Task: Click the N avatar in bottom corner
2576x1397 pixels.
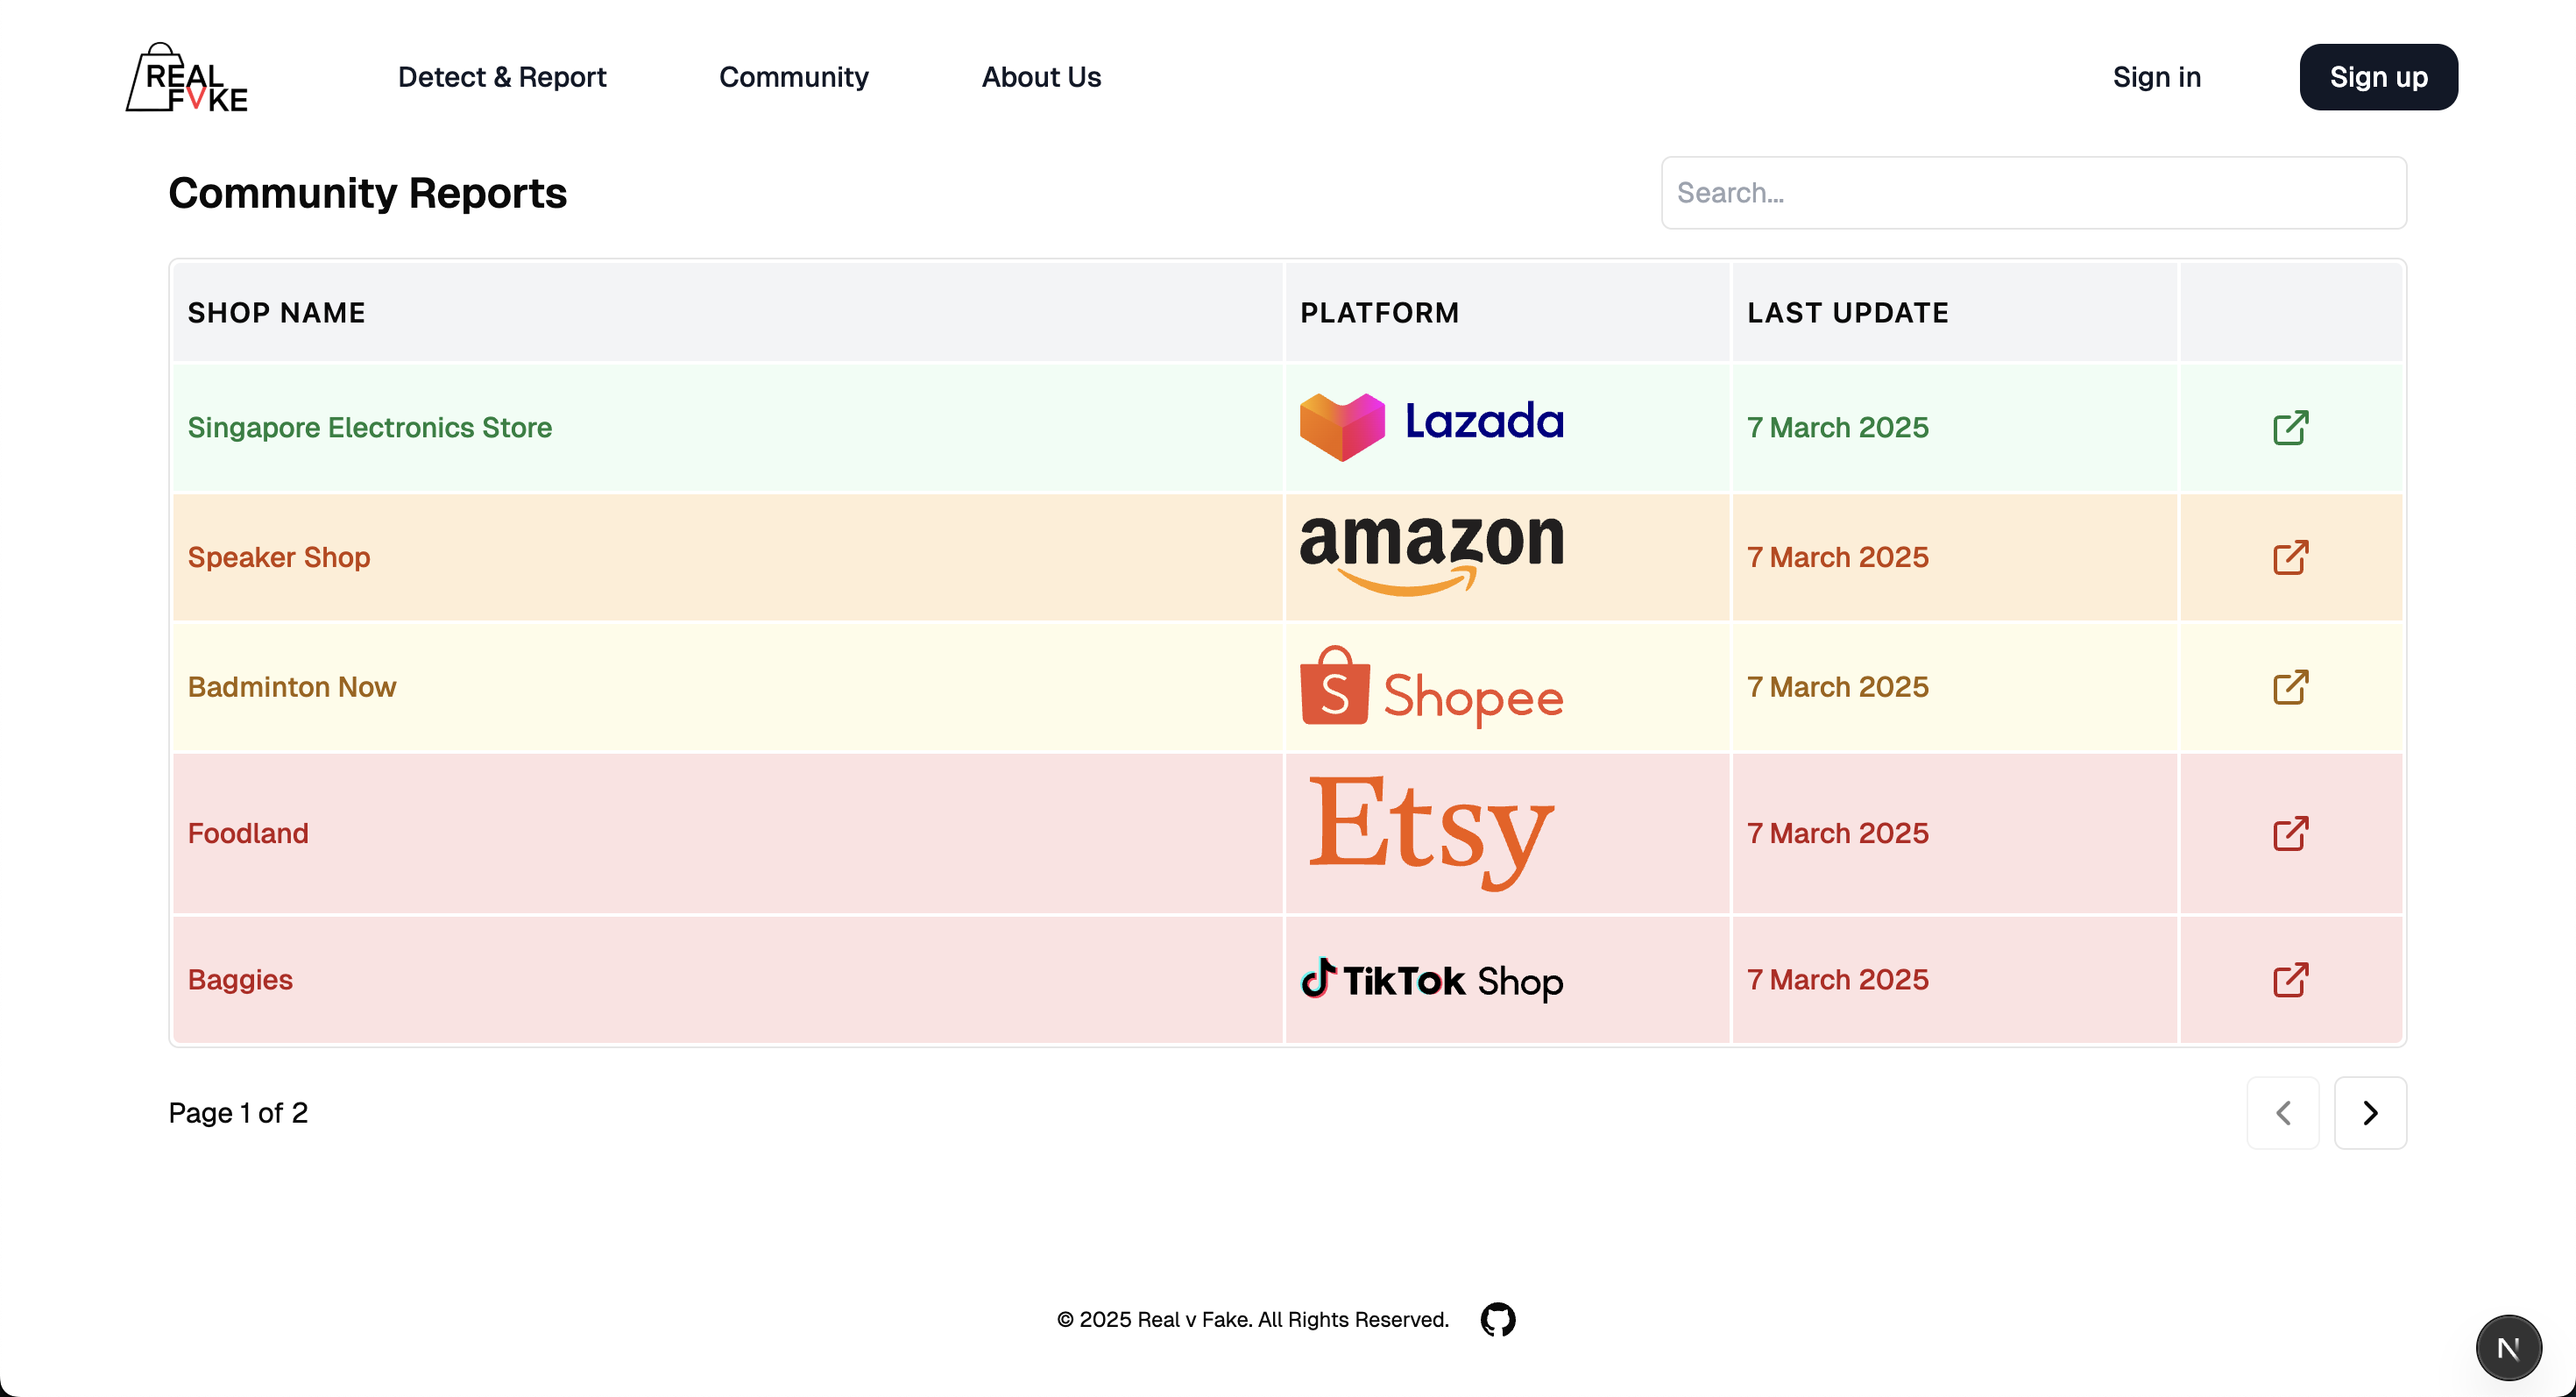Action: (2510, 1346)
